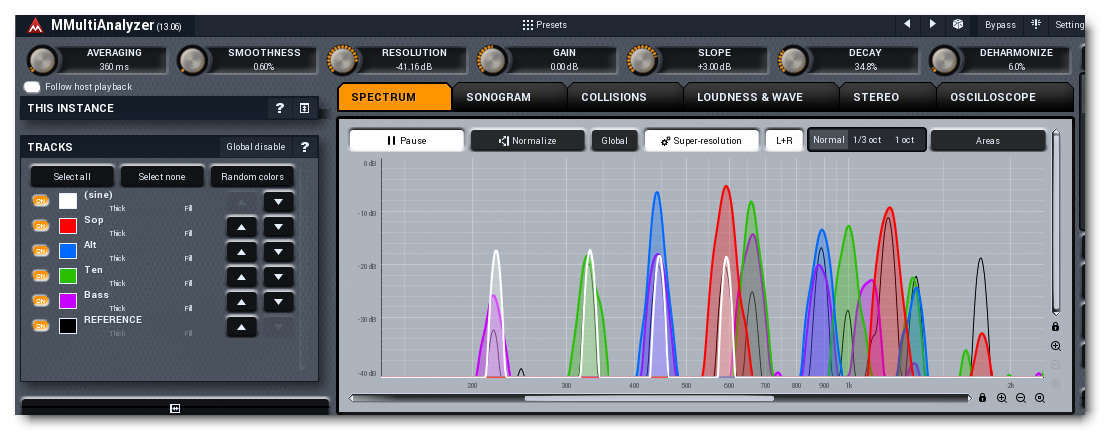Toggle Super-resolution mode
Viewport: 1112px width, 442px height.
[x=701, y=140]
